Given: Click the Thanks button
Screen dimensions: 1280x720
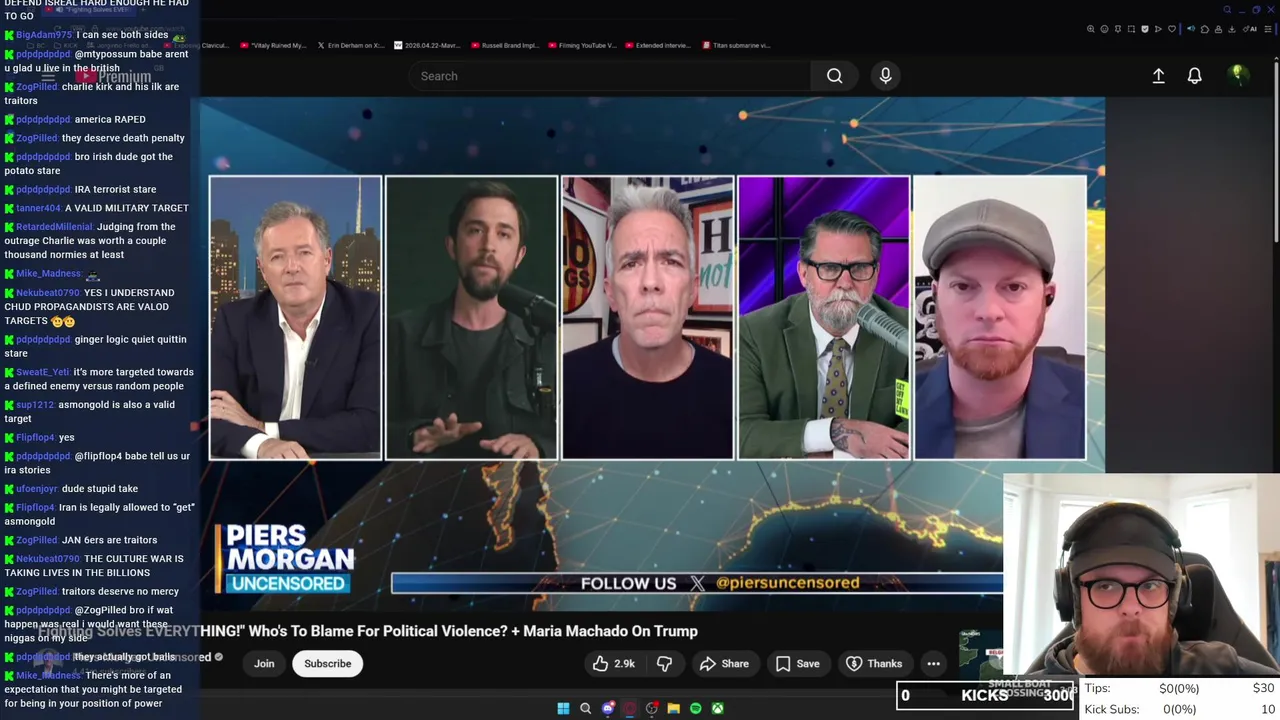Looking at the screenshot, I should [x=874, y=663].
